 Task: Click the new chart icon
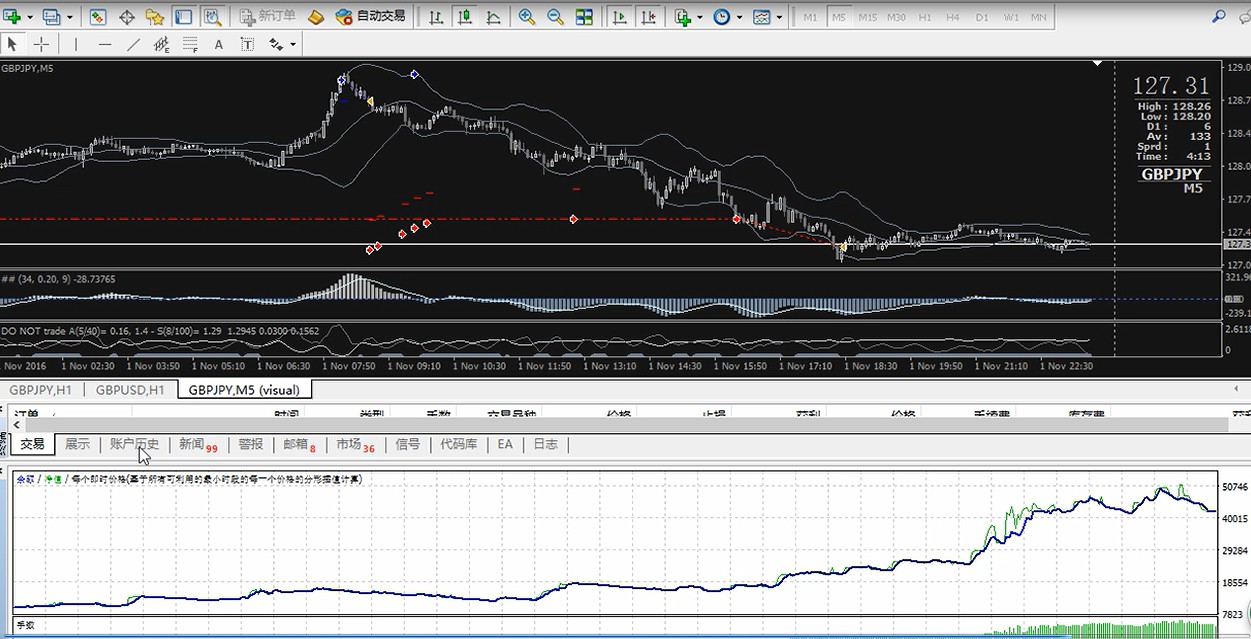coord(12,17)
